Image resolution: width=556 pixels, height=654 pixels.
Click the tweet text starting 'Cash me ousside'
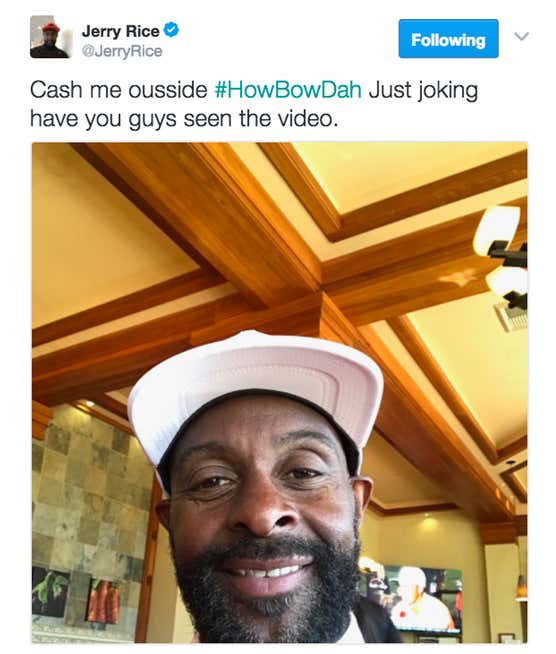254,104
